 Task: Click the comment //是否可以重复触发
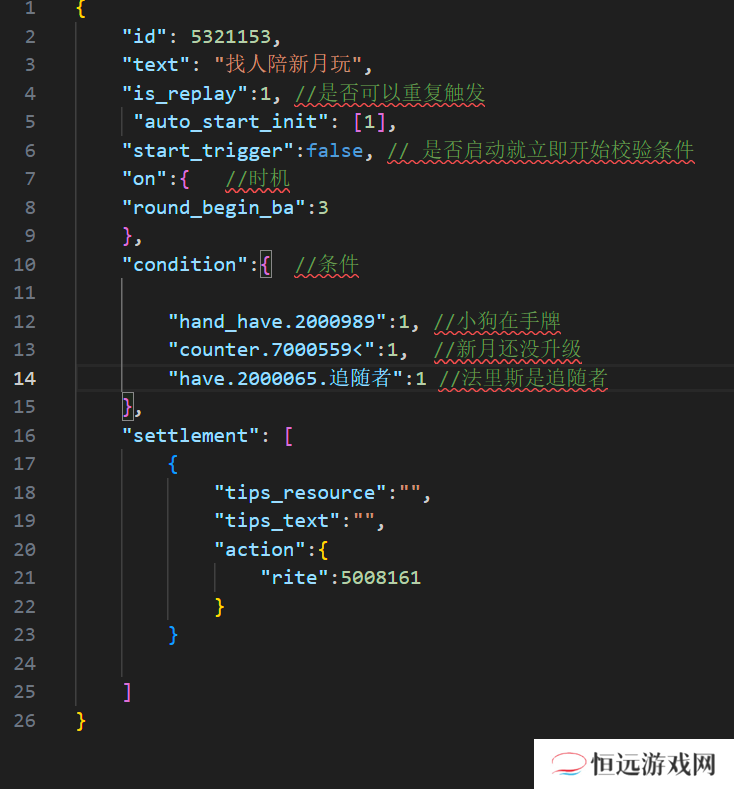point(389,94)
